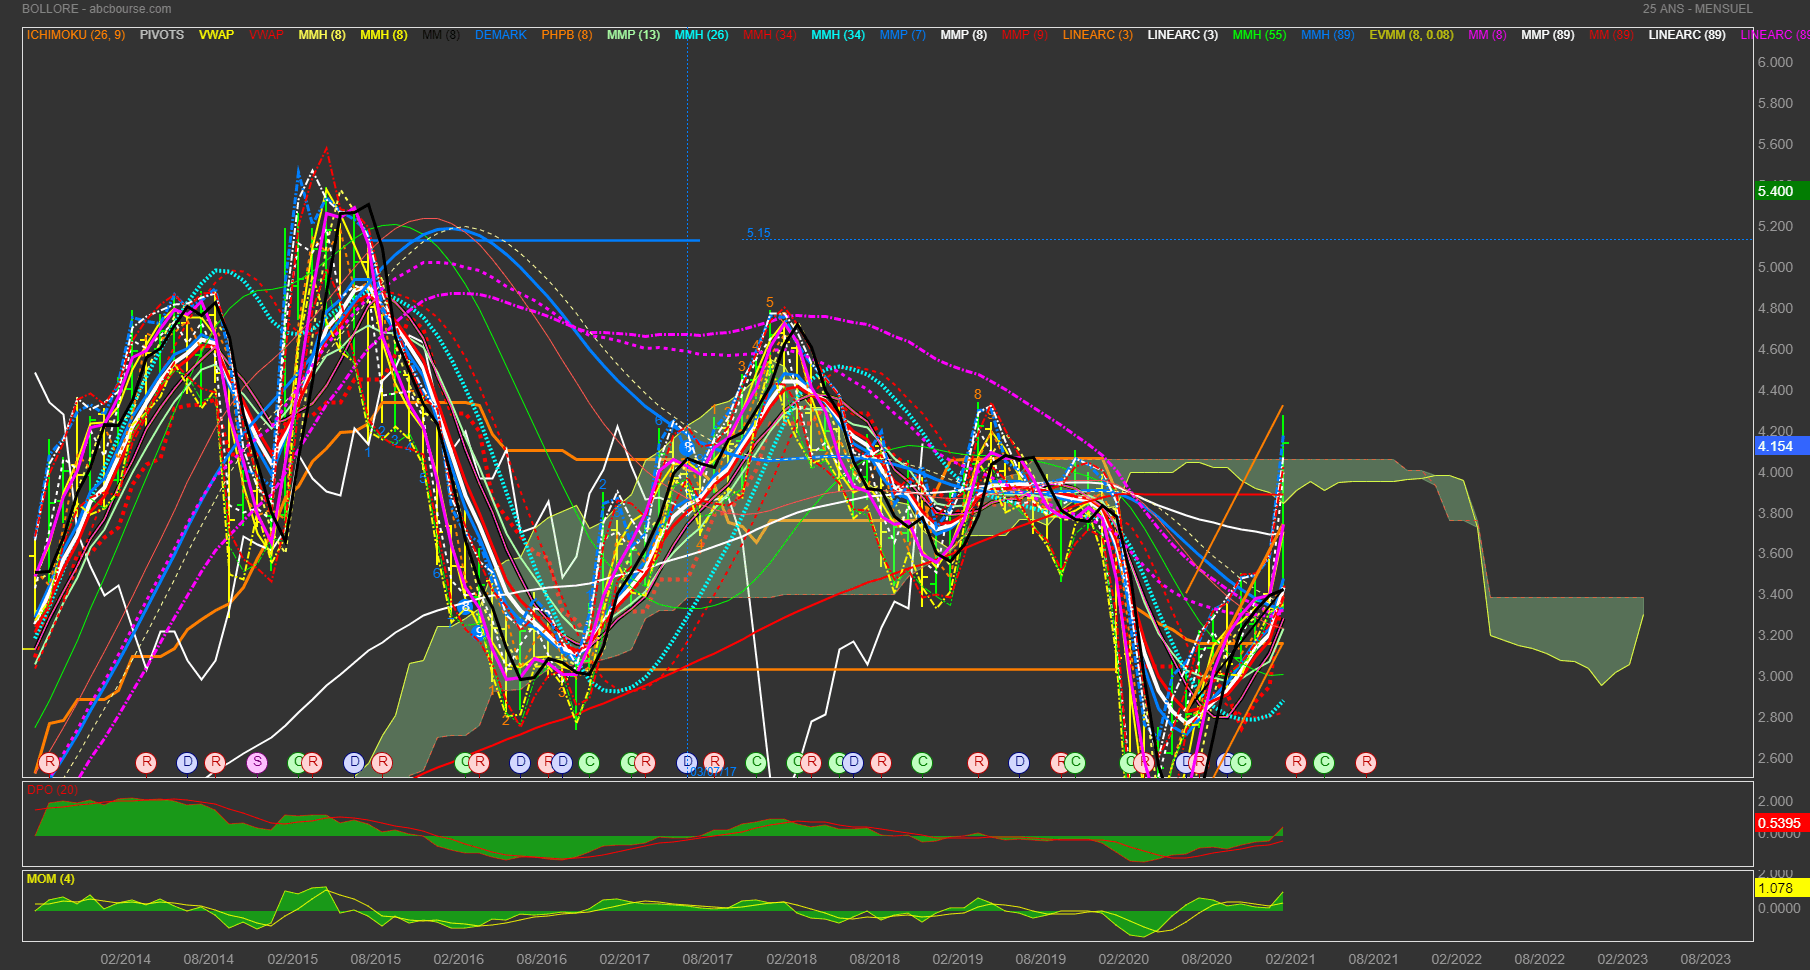Click the blue MMH (89) label
Screen dimensions: 1810x970
[1328, 35]
